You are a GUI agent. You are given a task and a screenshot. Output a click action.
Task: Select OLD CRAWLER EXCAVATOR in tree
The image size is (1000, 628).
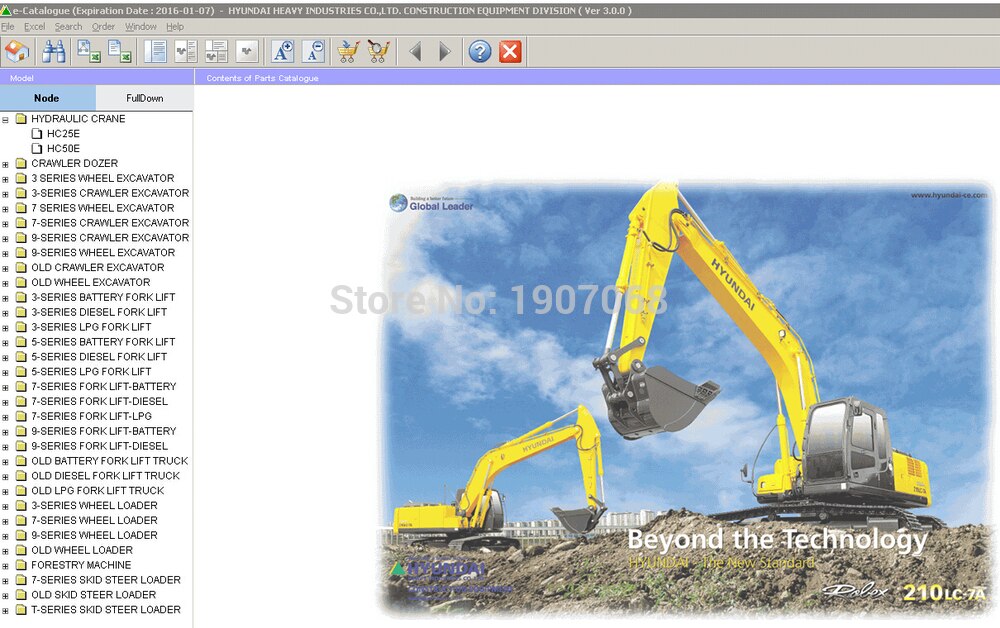[x=98, y=267]
